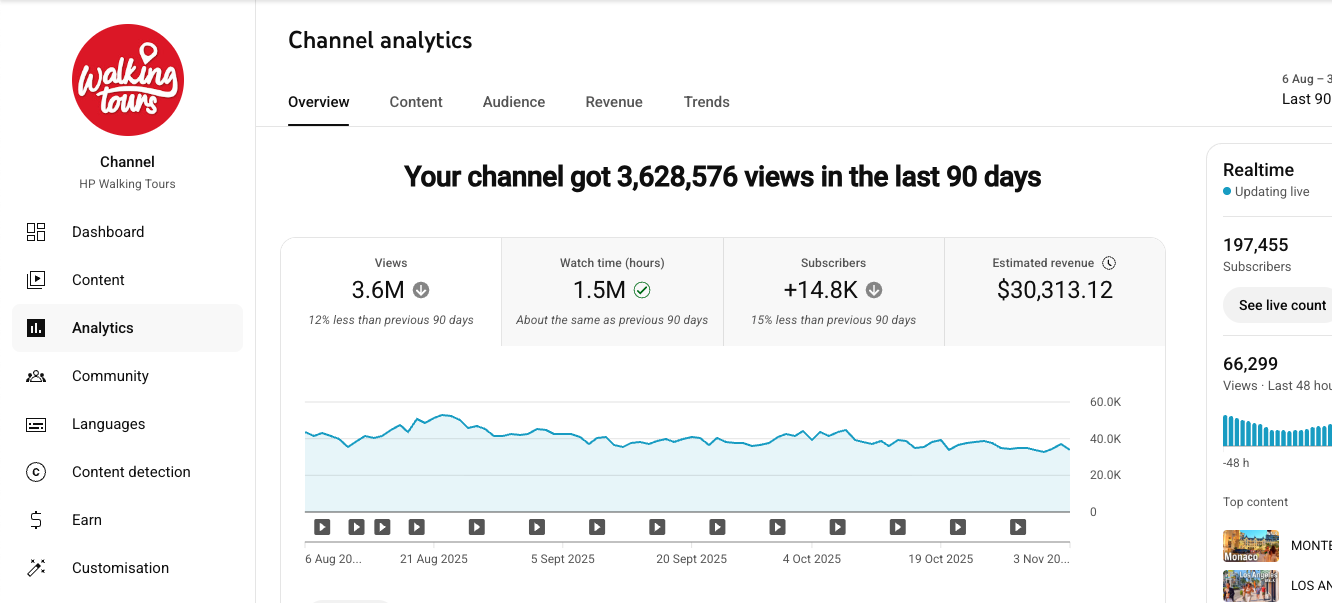Image resolution: width=1332 pixels, height=603 pixels.
Task: Select the Subscribers metric card
Action: [833, 292]
